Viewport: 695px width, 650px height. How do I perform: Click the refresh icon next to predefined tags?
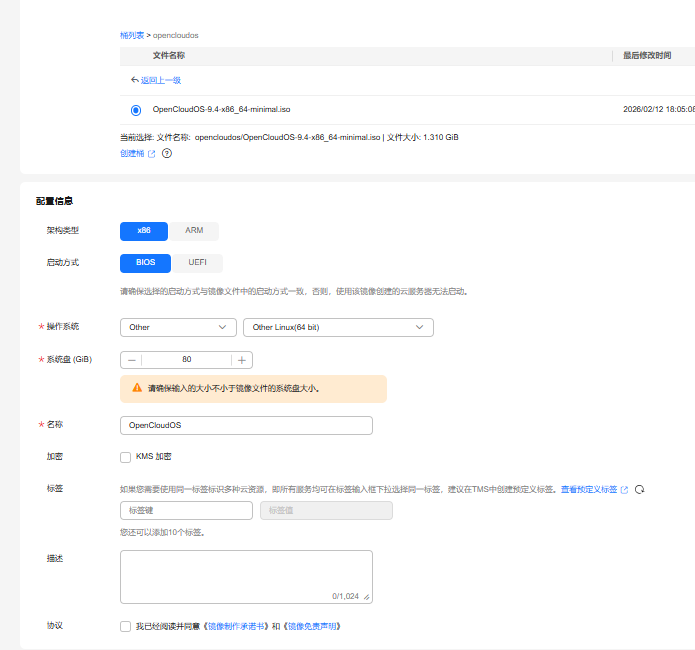[x=640, y=489]
